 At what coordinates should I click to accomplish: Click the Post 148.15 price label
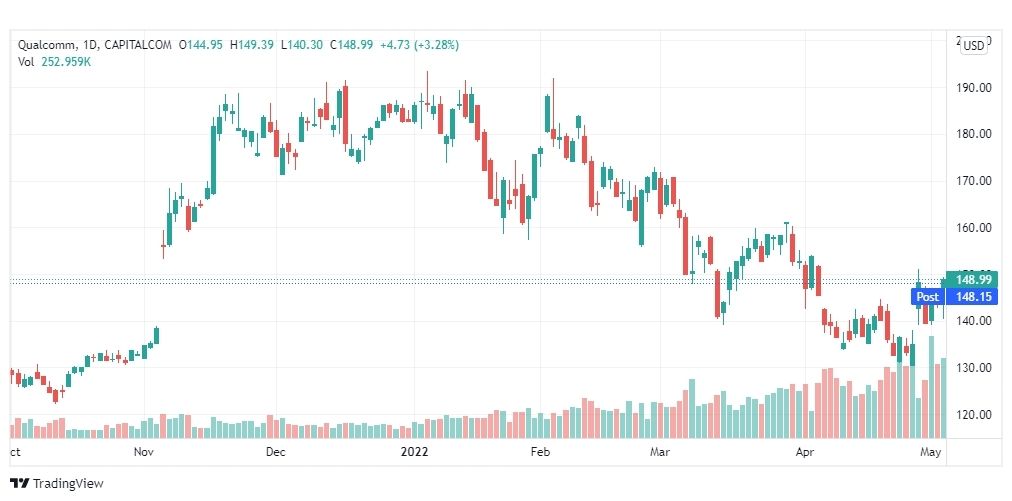[953, 297]
